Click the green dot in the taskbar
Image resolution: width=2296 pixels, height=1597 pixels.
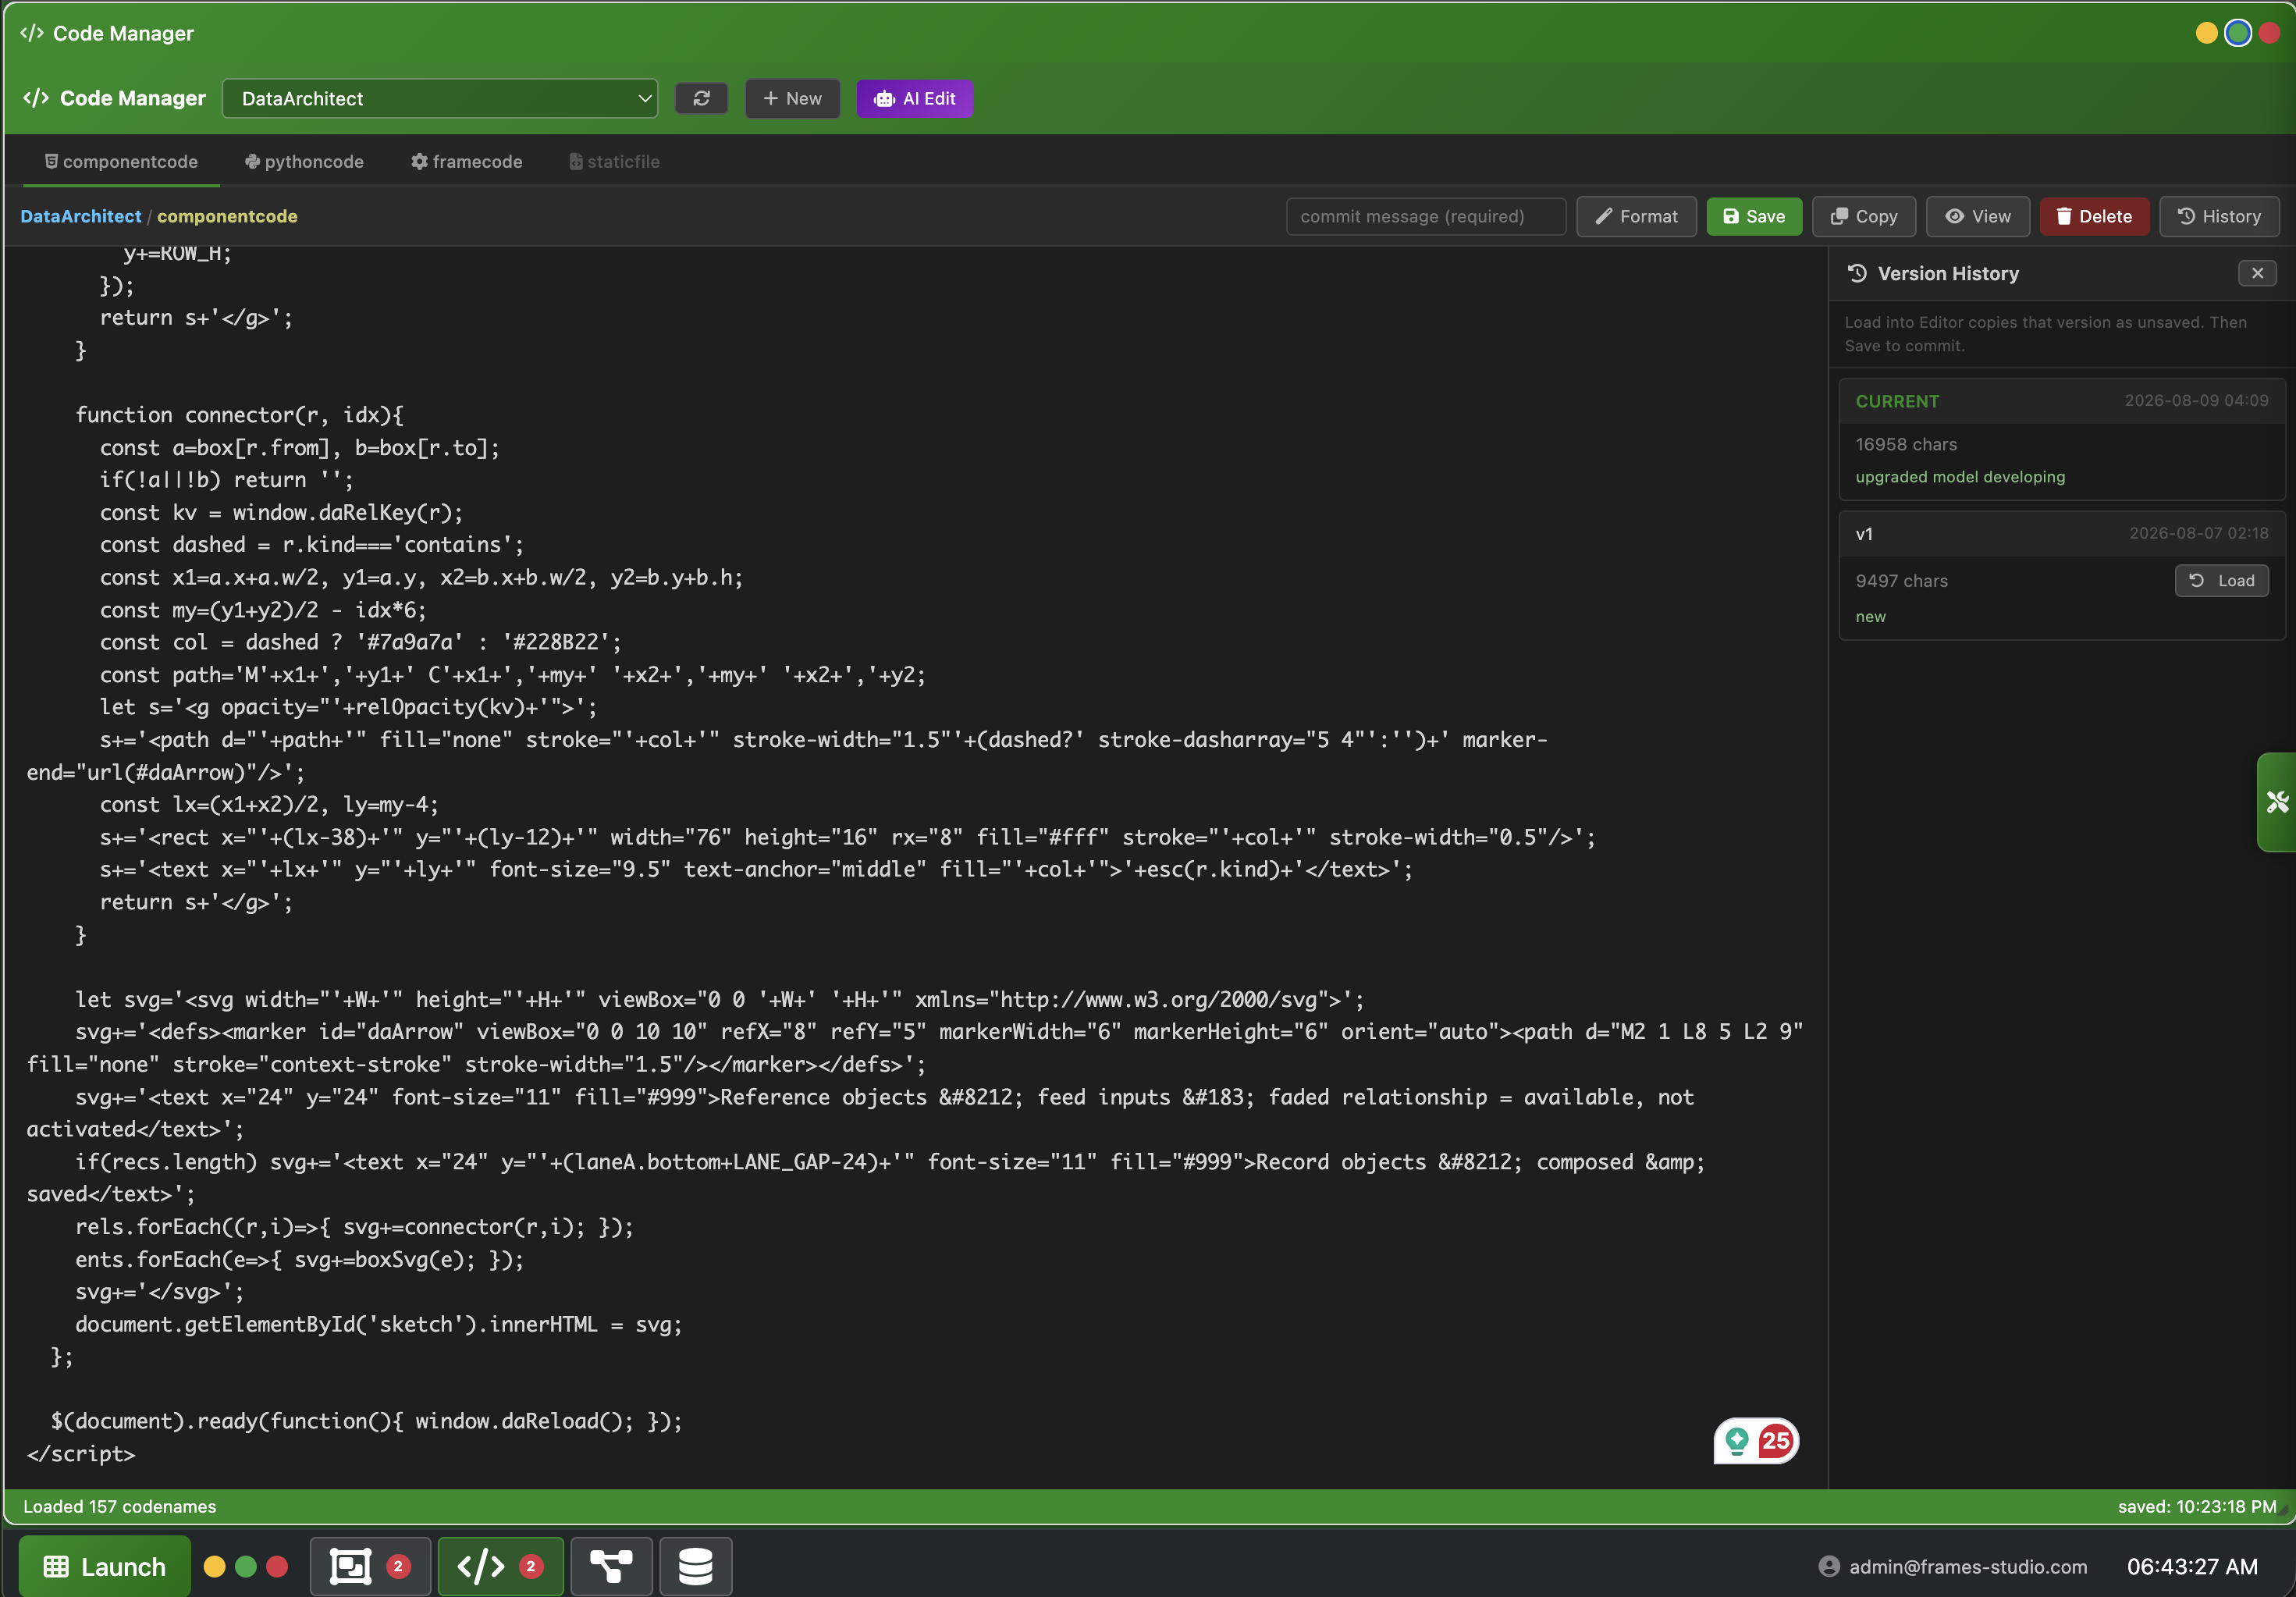245,1566
